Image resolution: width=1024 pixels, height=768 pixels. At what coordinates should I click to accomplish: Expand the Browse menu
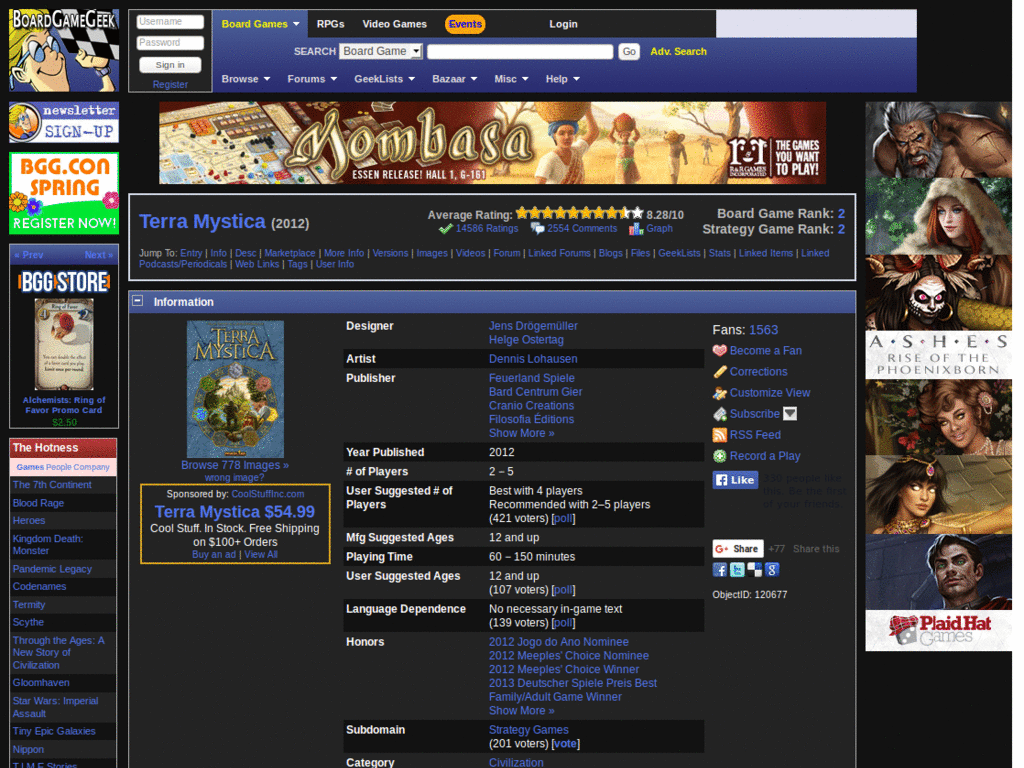pos(246,79)
